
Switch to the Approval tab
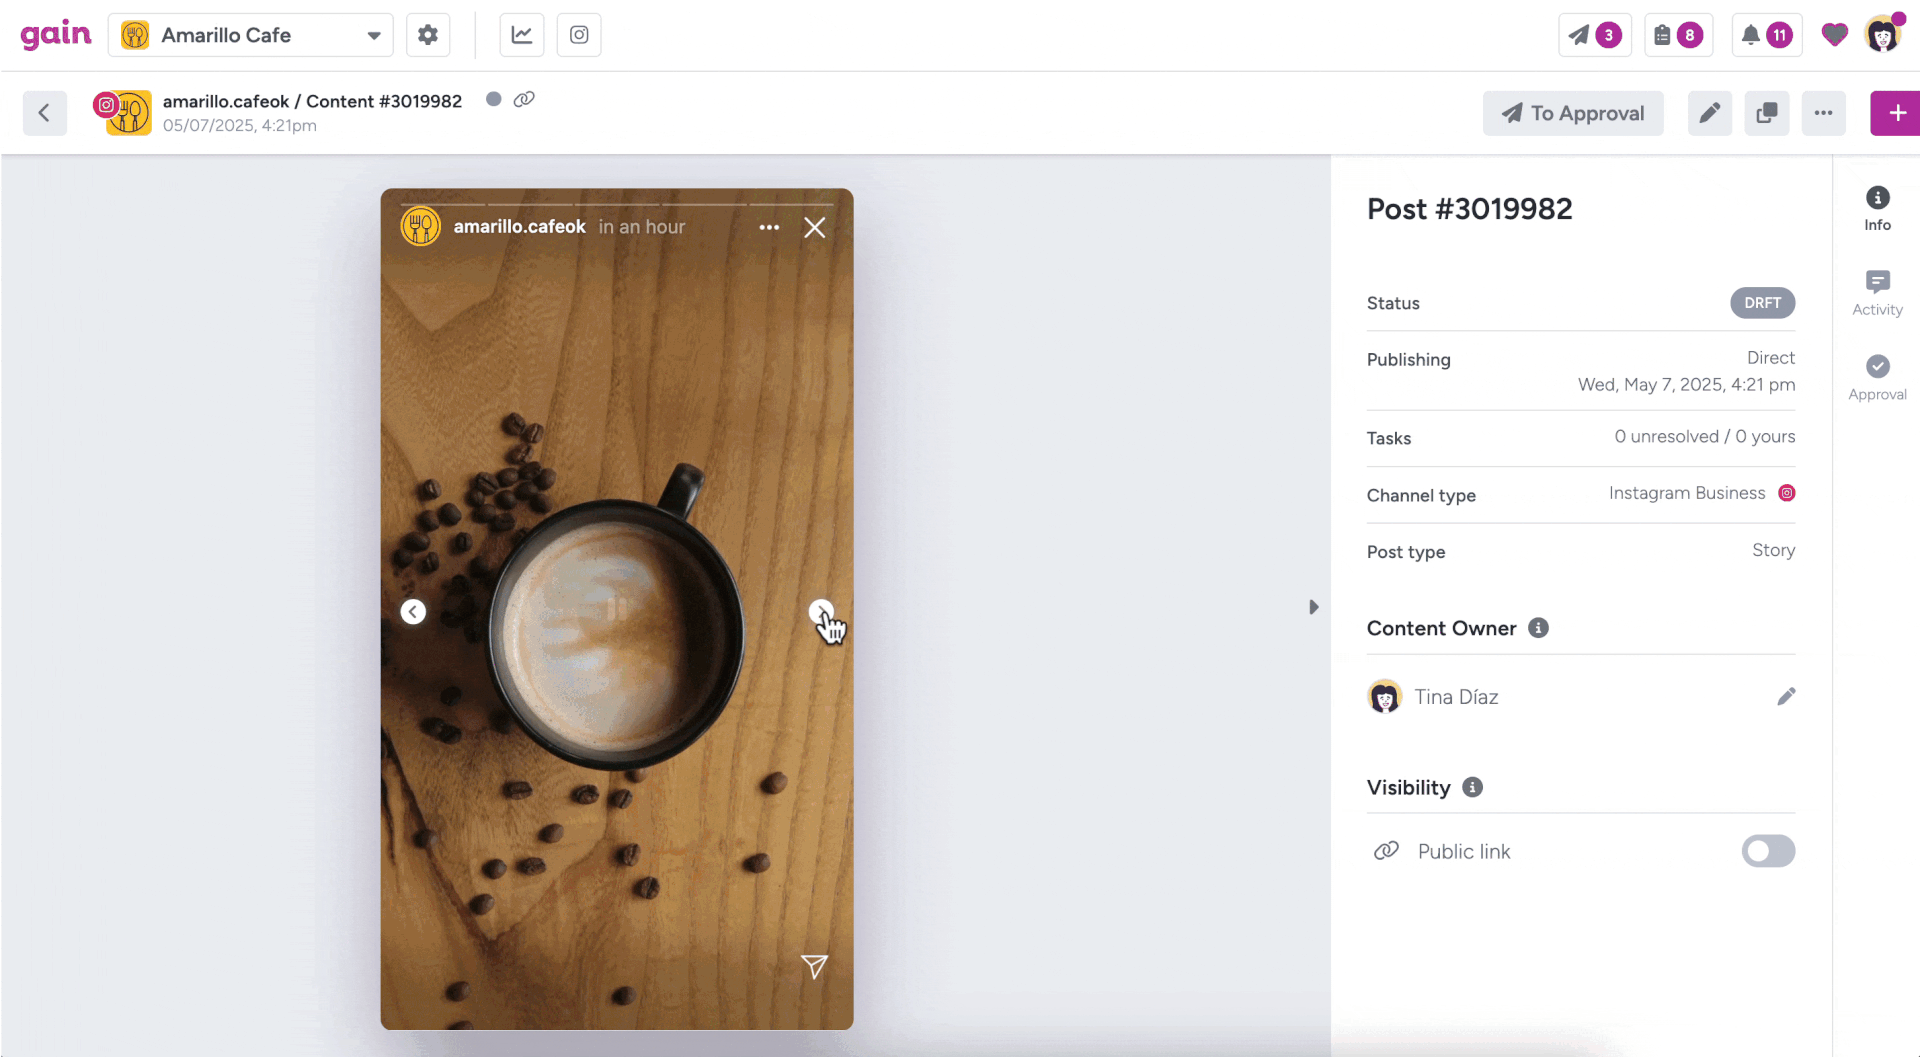pyautogui.click(x=1877, y=378)
